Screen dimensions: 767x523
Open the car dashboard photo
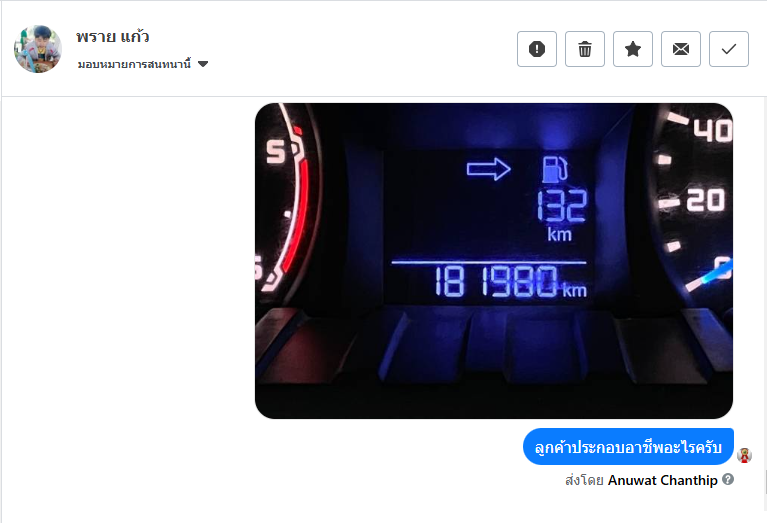click(494, 261)
